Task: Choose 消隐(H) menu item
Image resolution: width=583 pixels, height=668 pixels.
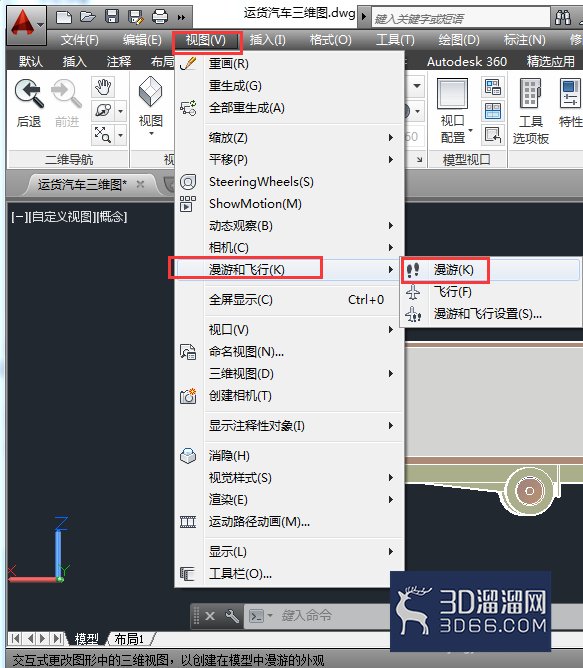Action: point(290,456)
